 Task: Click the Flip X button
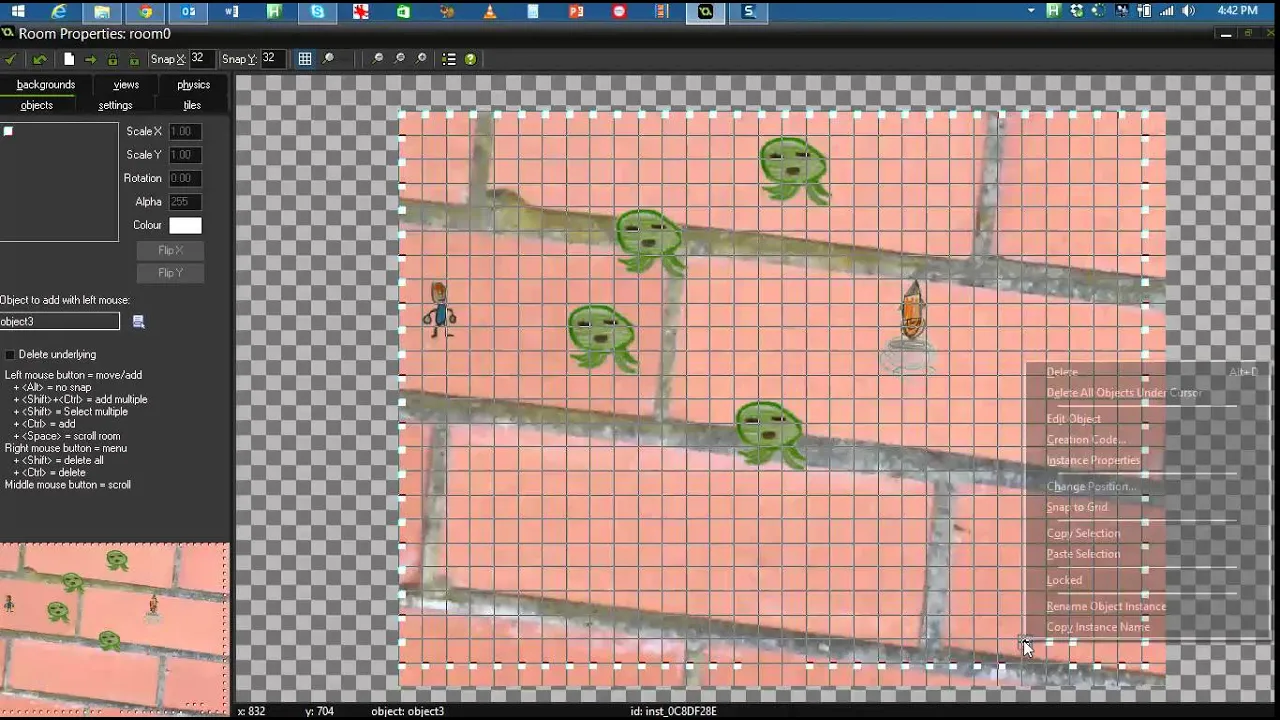tap(170, 250)
